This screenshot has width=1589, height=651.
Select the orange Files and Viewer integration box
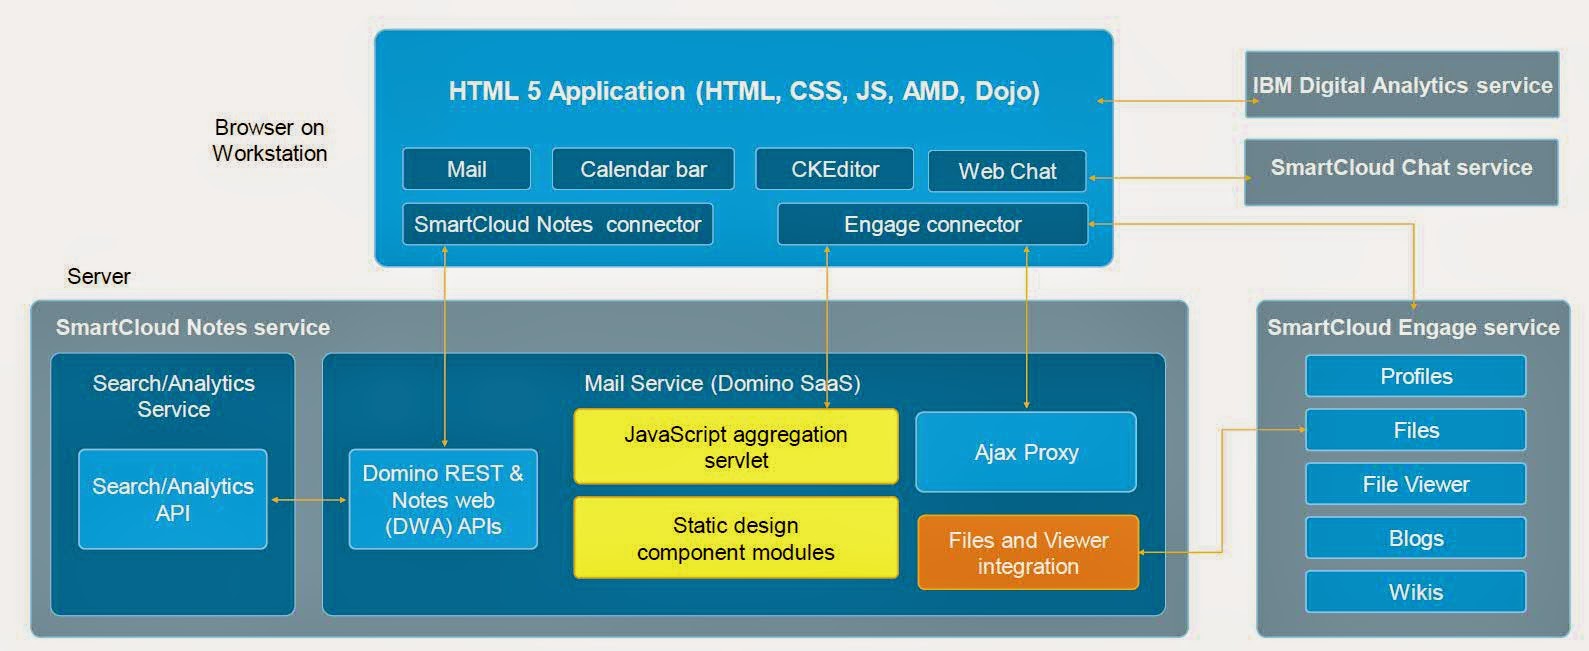tap(1028, 552)
